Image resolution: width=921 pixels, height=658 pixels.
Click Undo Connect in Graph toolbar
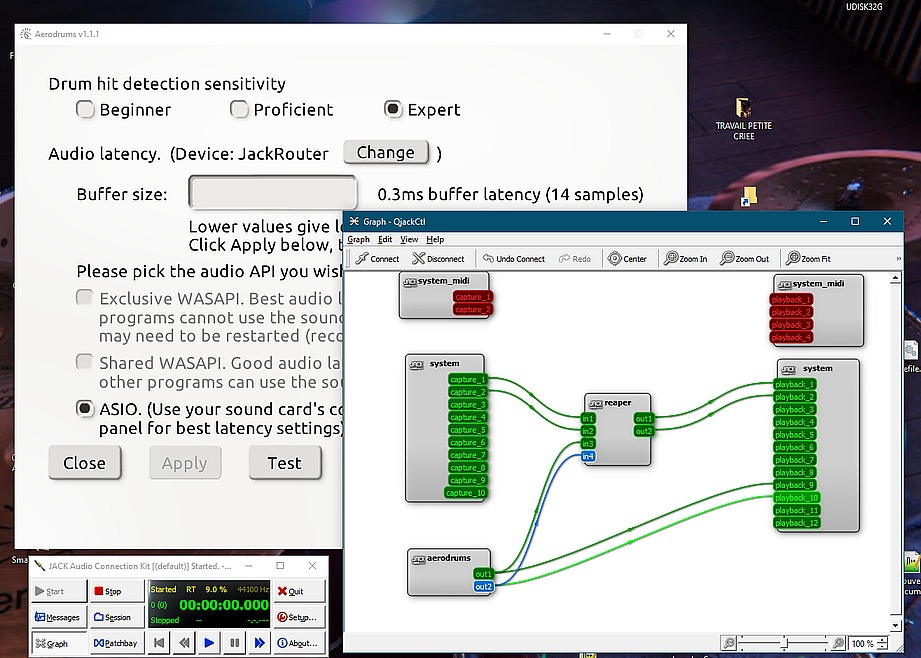tap(513, 258)
